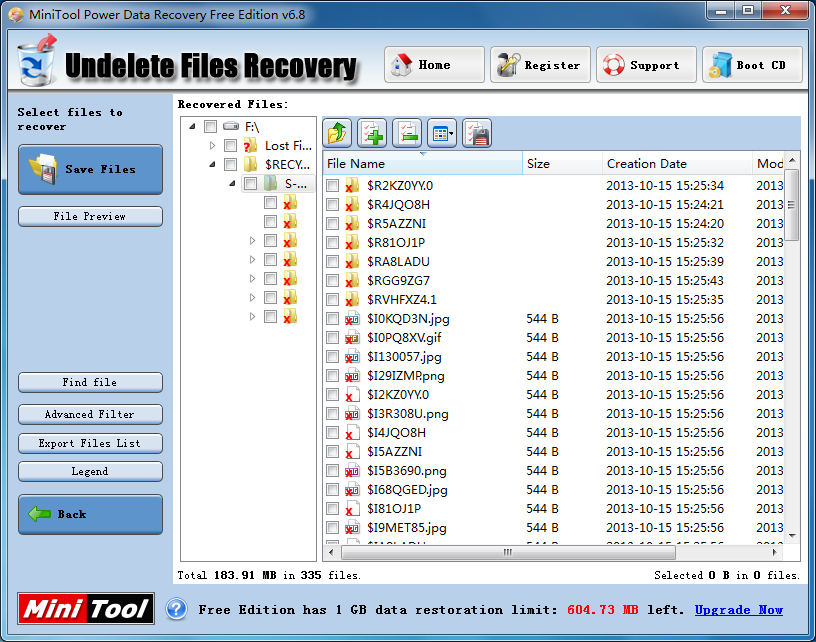Open the view mode toolbar dropdown
Viewport: 816px width, 642px height.
coord(442,133)
